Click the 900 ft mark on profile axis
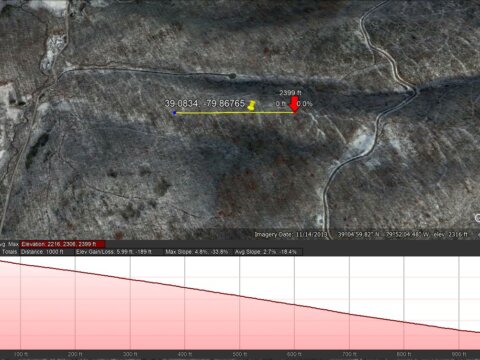The height and width of the screenshot is (360, 480). tap(459, 354)
